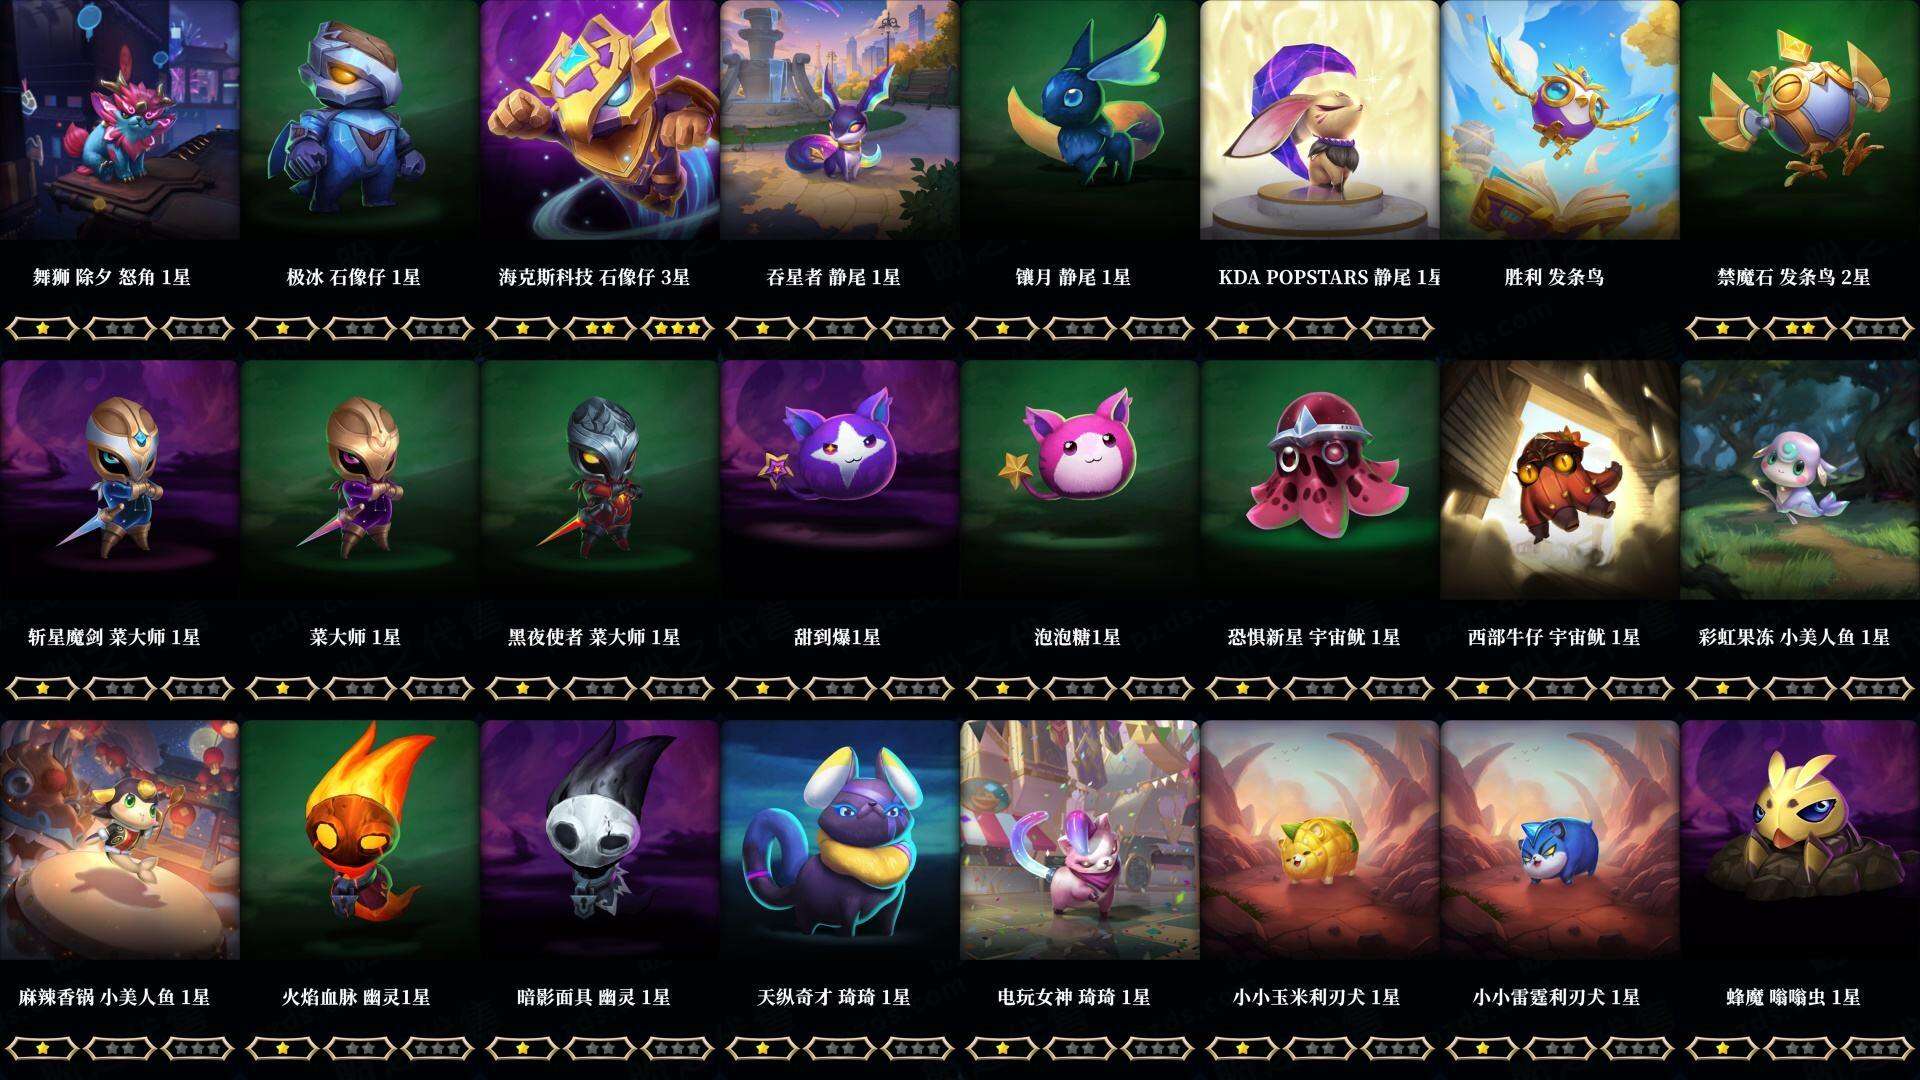
Task: Pick the two-star badge under 菜大师 1星
Action: (360, 688)
